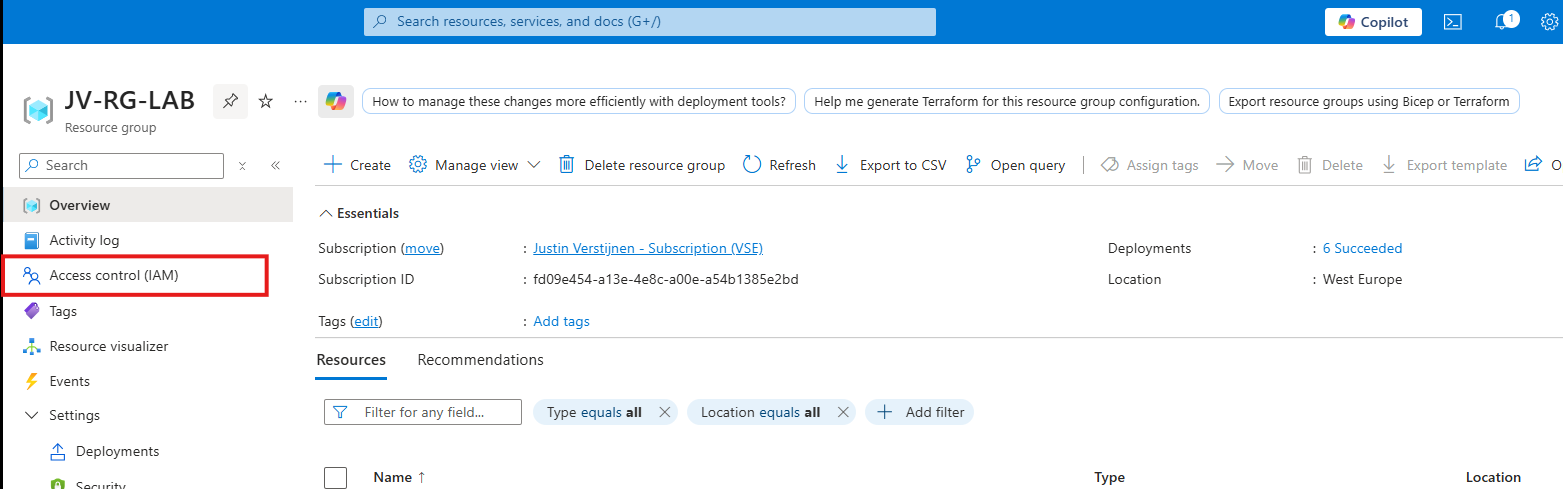Click generate Terraform suggestion
The height and width of the screenshot is (489, 1563).
1007,101
